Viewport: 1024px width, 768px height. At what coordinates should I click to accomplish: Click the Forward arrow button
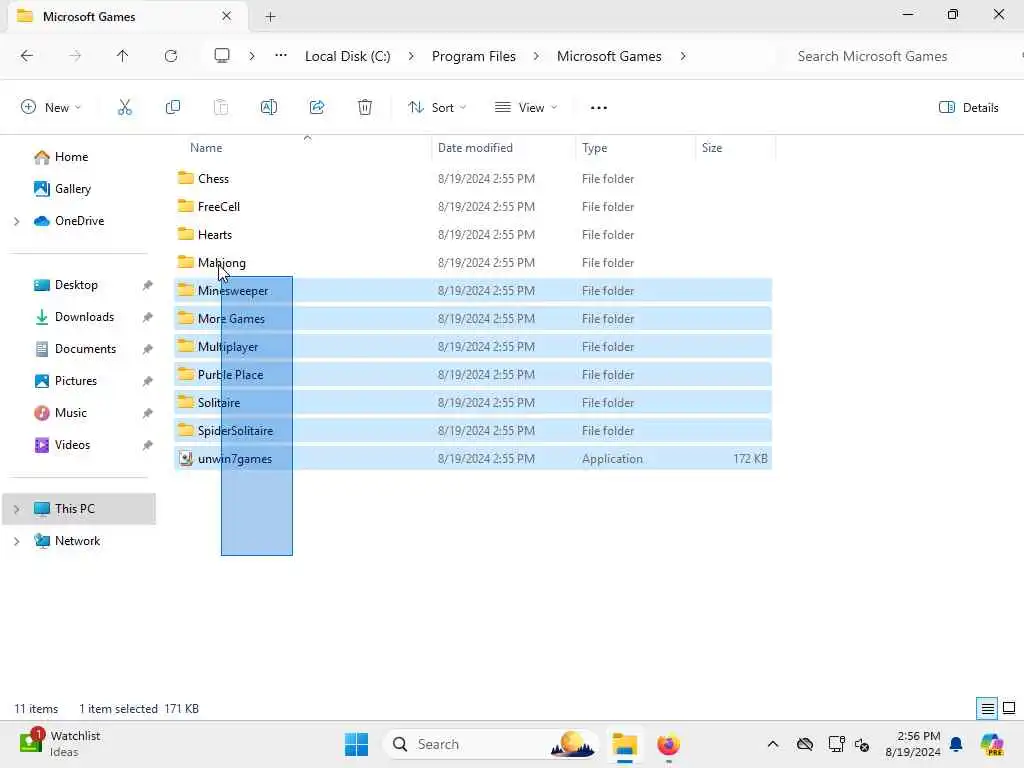click(x=75, y=56)
